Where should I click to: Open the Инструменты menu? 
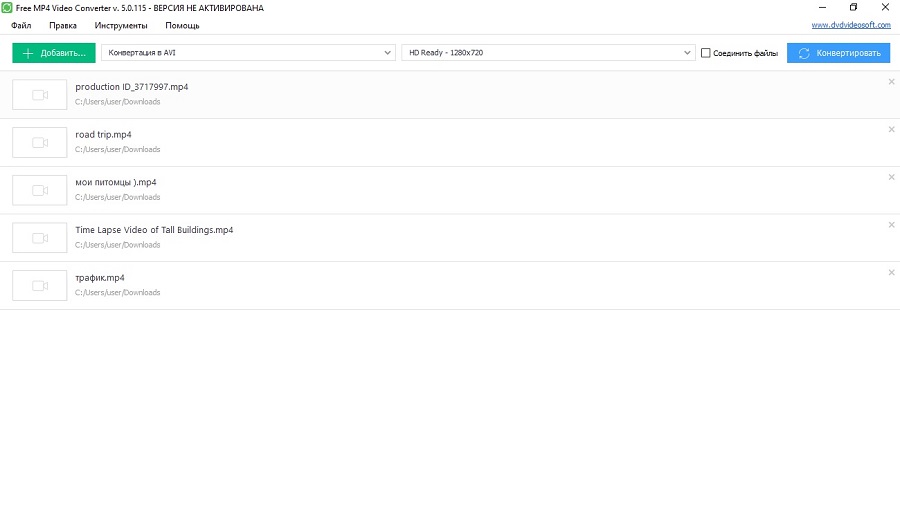[121, 25]
